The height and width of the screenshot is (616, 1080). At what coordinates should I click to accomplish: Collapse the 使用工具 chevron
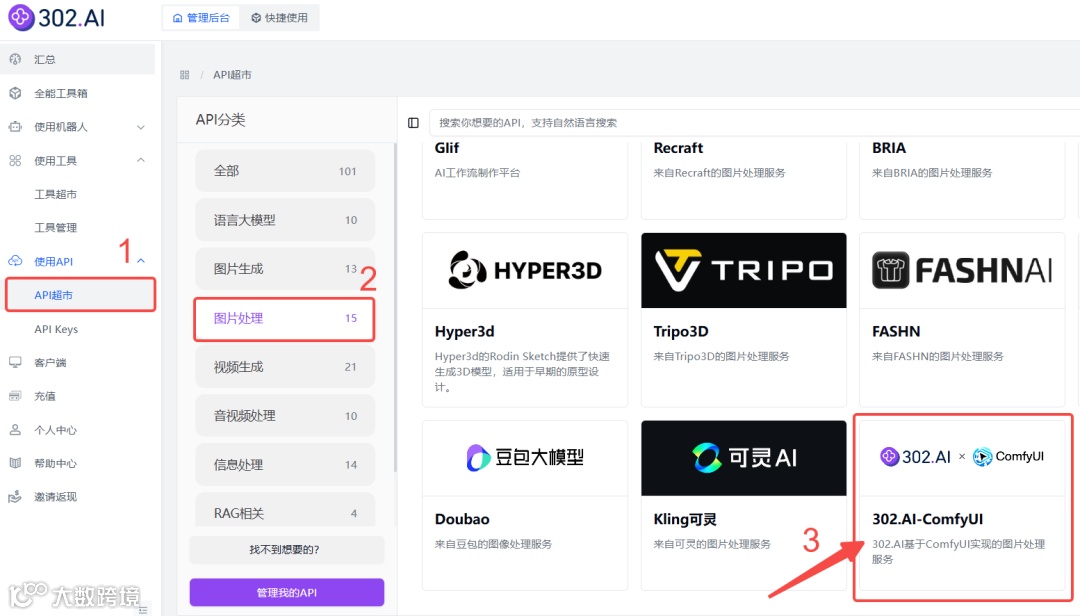[x=141, y=160]
